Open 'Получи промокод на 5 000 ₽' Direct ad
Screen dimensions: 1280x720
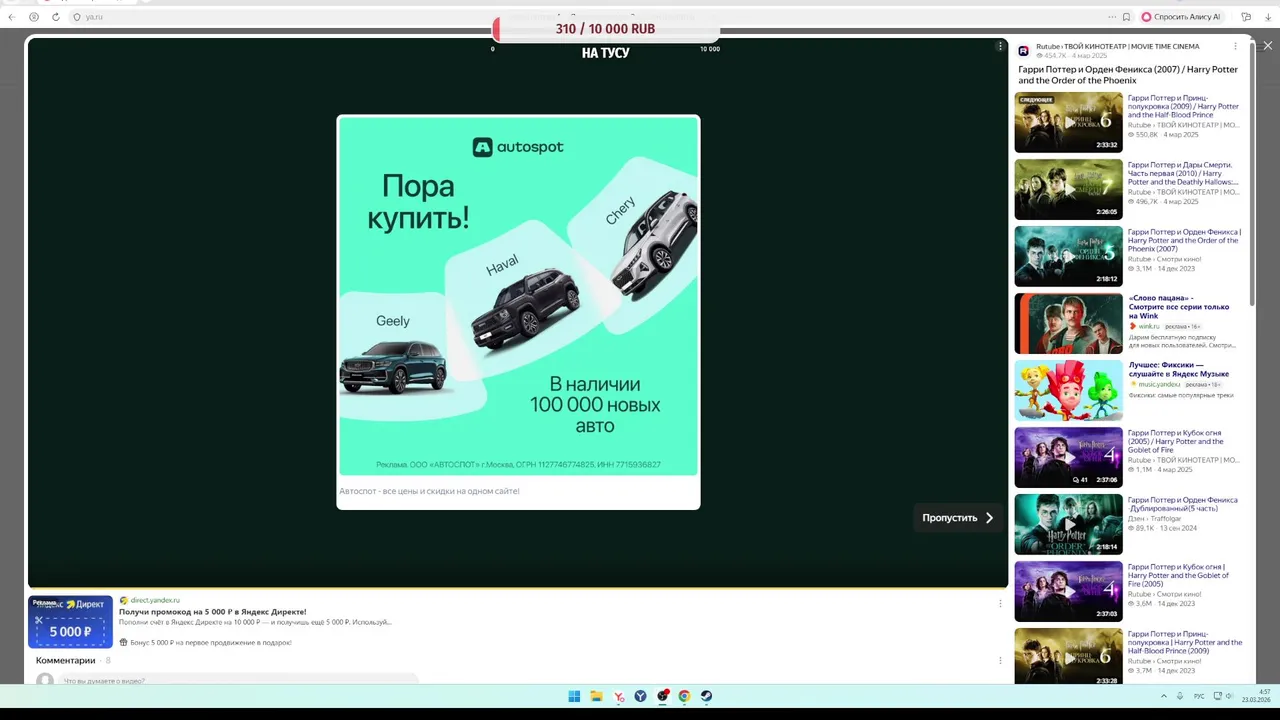coord(213,612)
